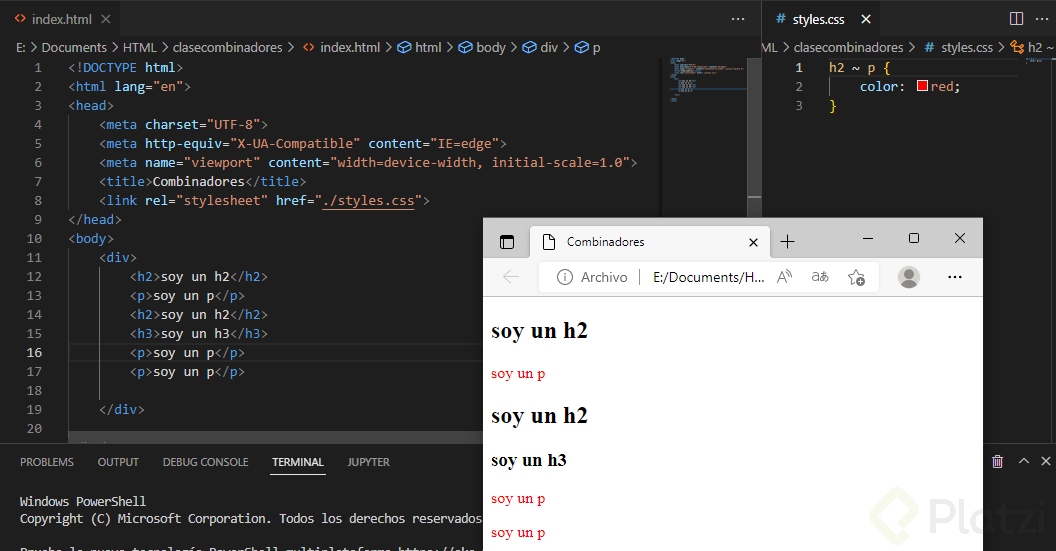
Task: Click the 'soy un h3' heading in the browser
Action: click(x=529, y=460)
